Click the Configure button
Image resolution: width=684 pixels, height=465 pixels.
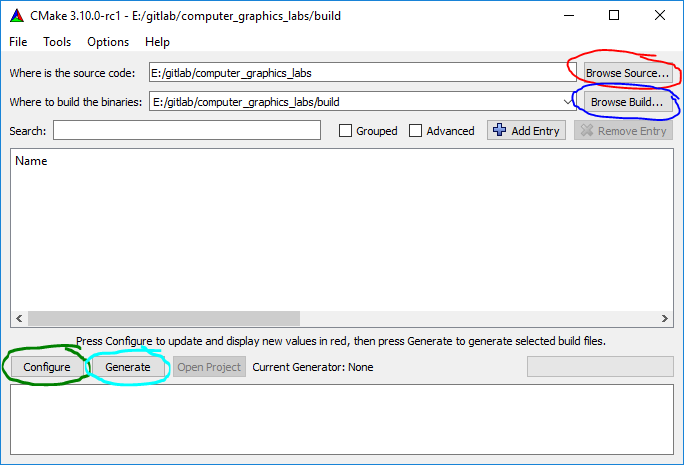point(47,367)
